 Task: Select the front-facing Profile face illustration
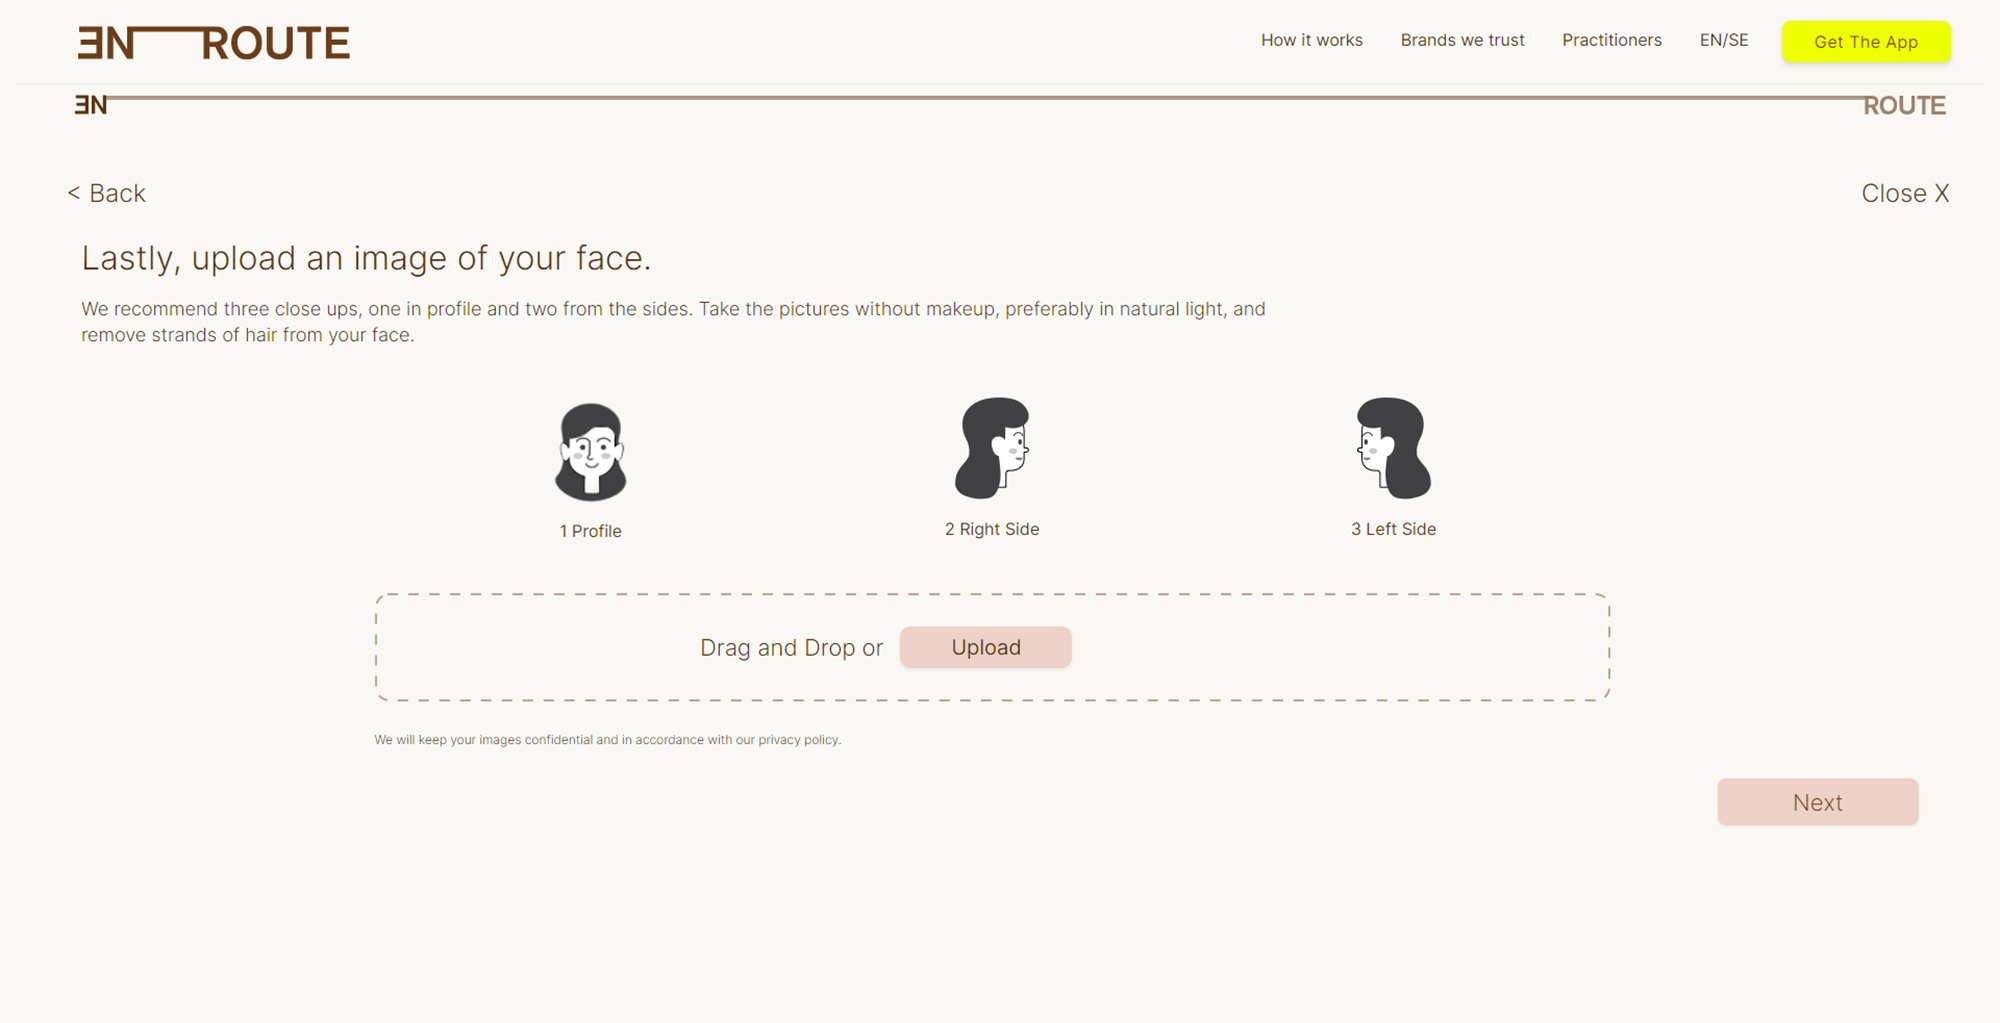[x=590, y=452]
